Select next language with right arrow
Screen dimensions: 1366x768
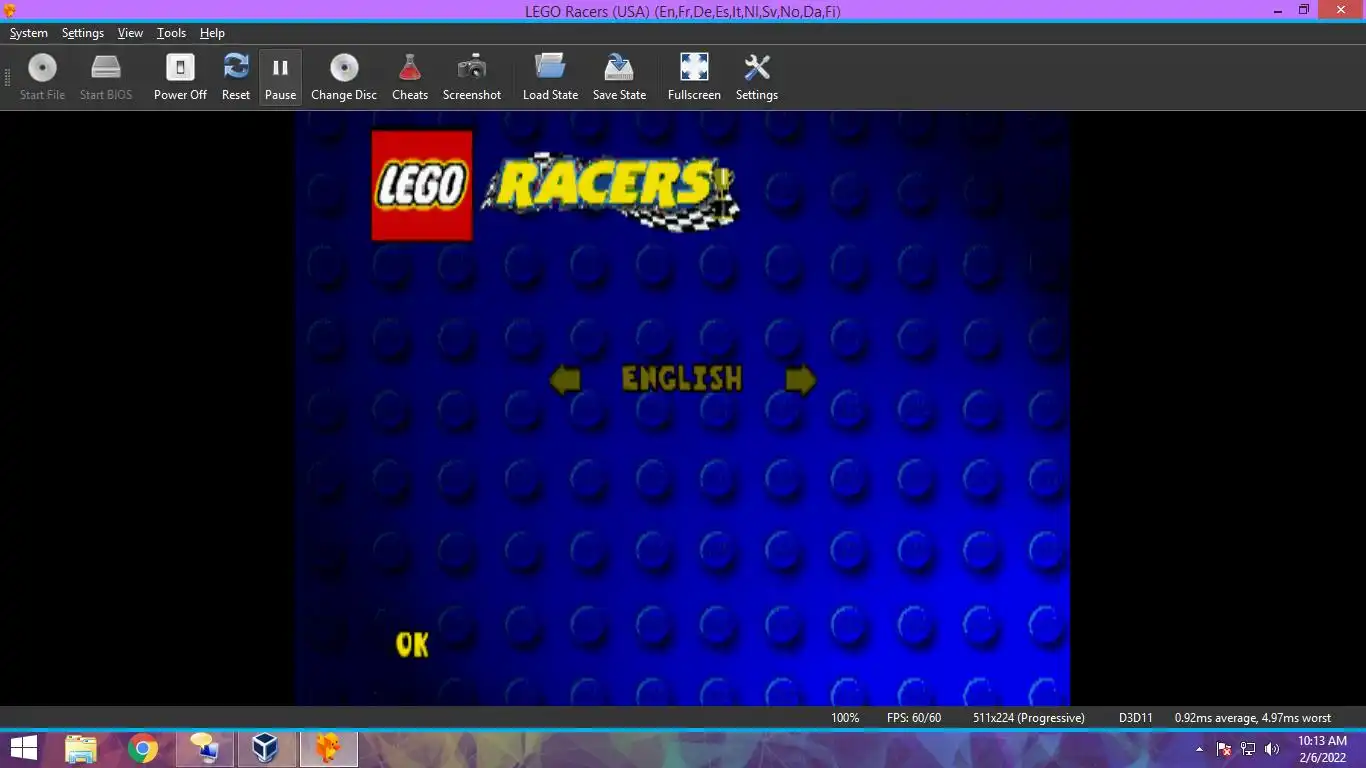pos(801,380)
